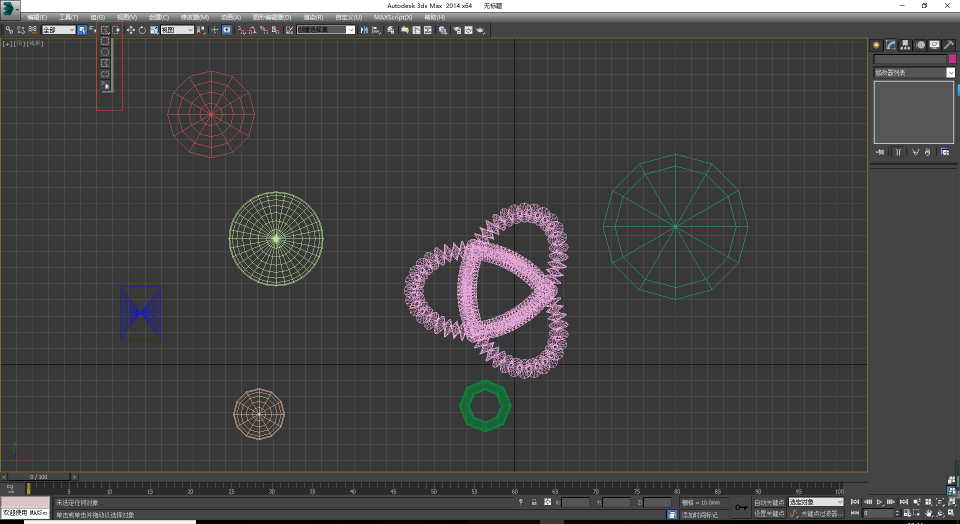Toggle Set Key (设置关键点) mode
This screenshot has width=960, height=524.
point(768,513)
